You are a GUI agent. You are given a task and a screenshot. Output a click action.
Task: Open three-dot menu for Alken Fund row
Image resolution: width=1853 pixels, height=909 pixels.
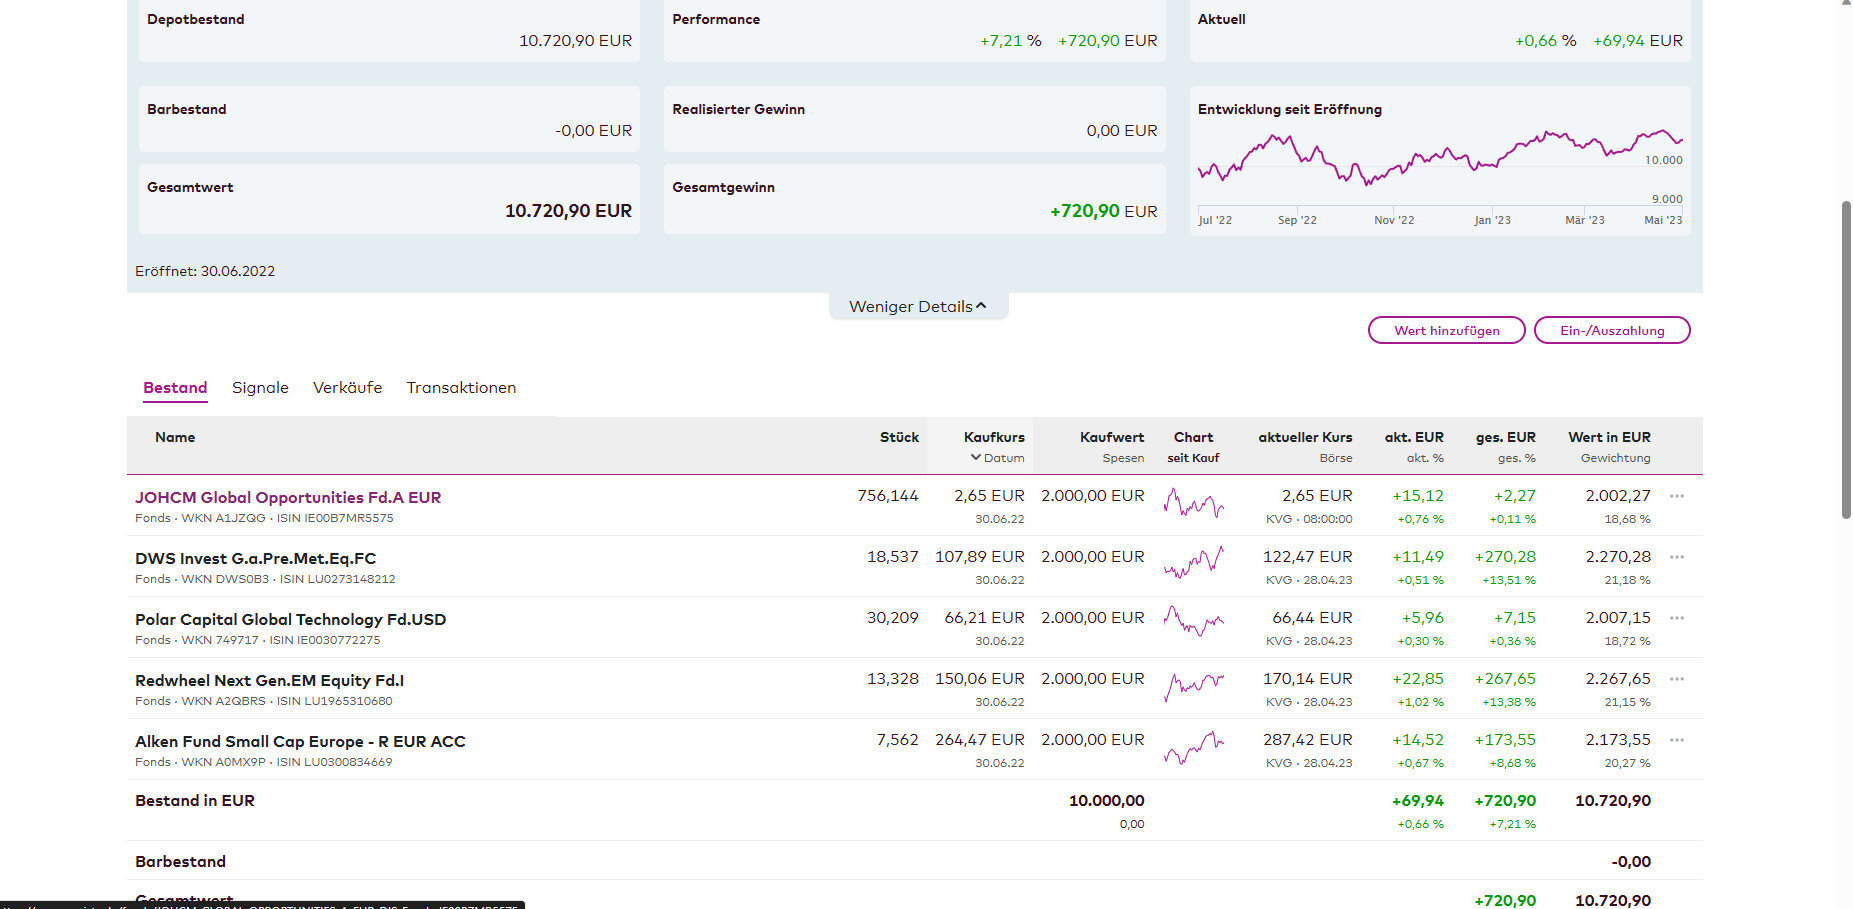click(x=1677, y=740)
